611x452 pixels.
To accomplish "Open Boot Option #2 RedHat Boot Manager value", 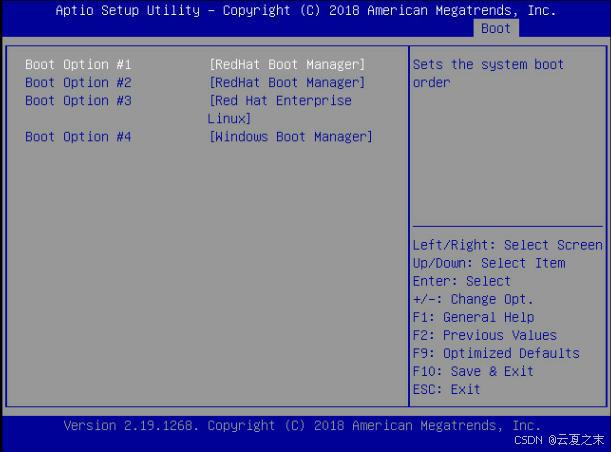I will (287, 83).
